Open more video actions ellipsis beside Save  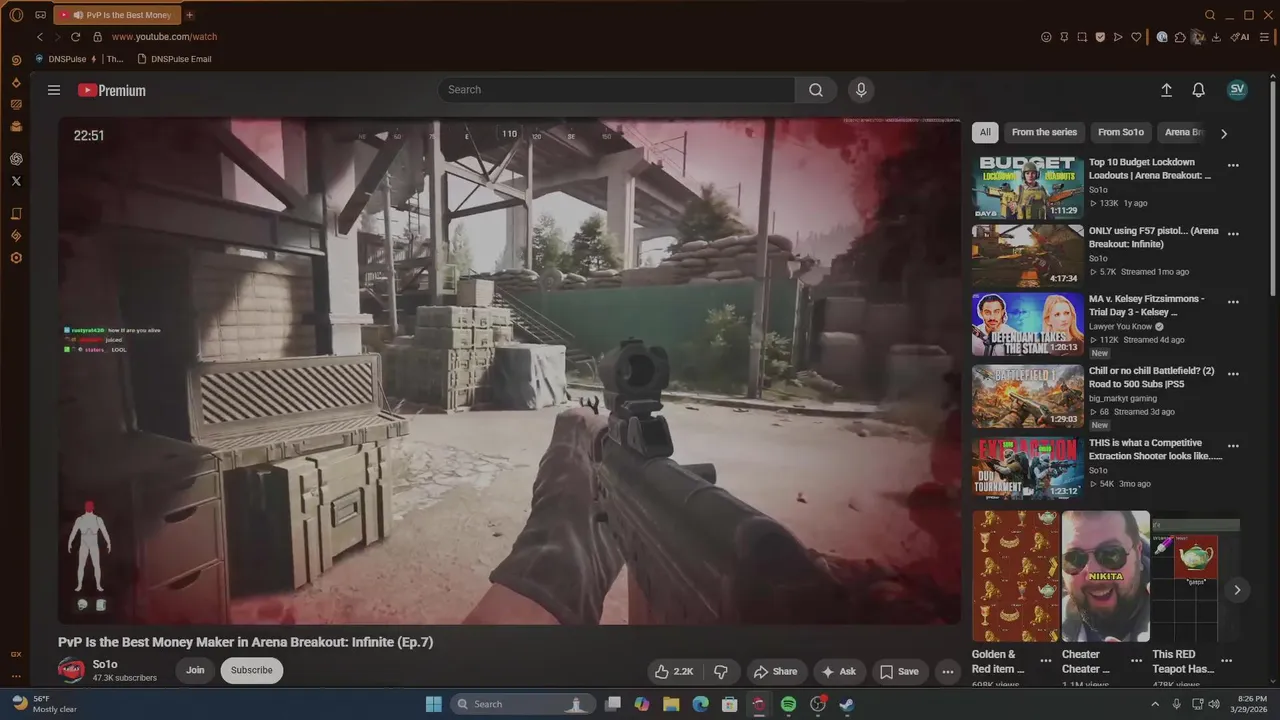[947, 671]
